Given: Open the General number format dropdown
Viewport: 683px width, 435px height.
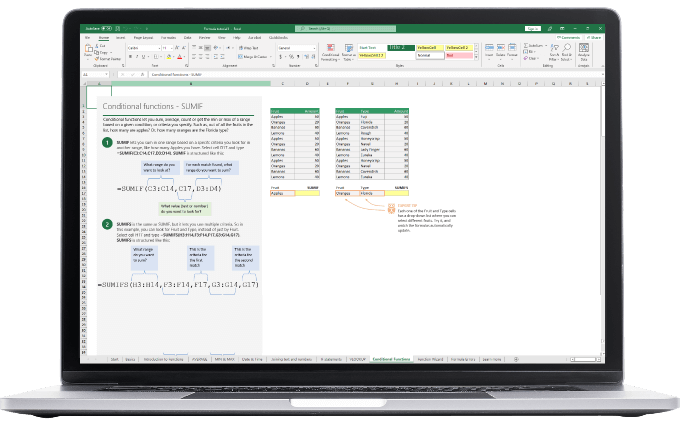Looking at the screenshot, I should 297,48.
